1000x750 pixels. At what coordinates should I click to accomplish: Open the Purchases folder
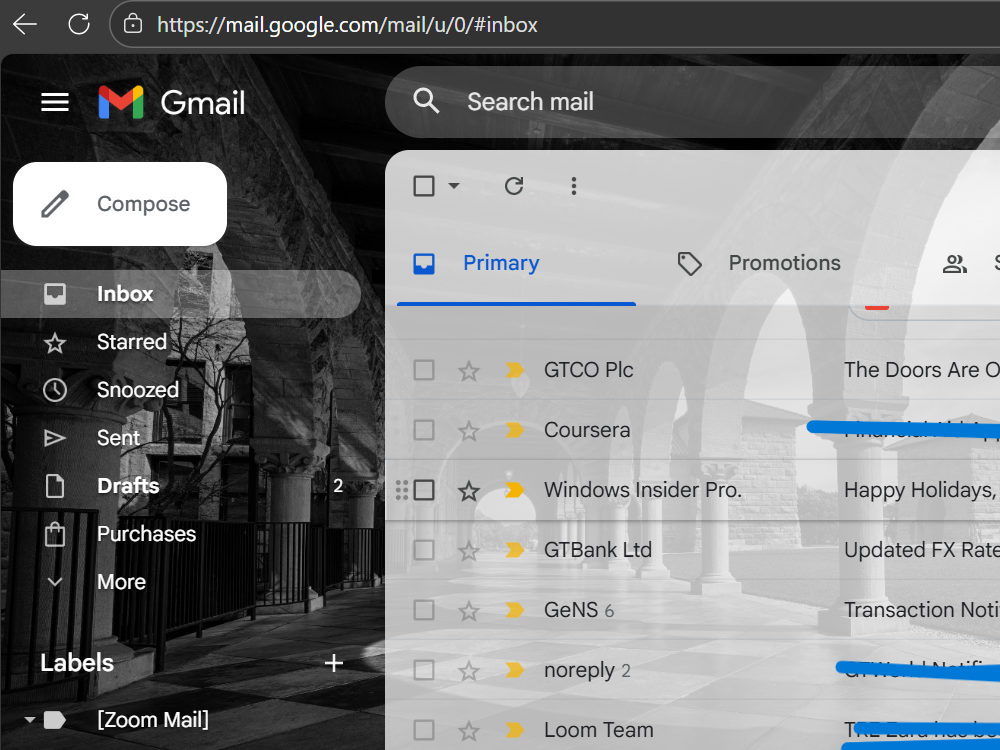(x=146, y=534)
